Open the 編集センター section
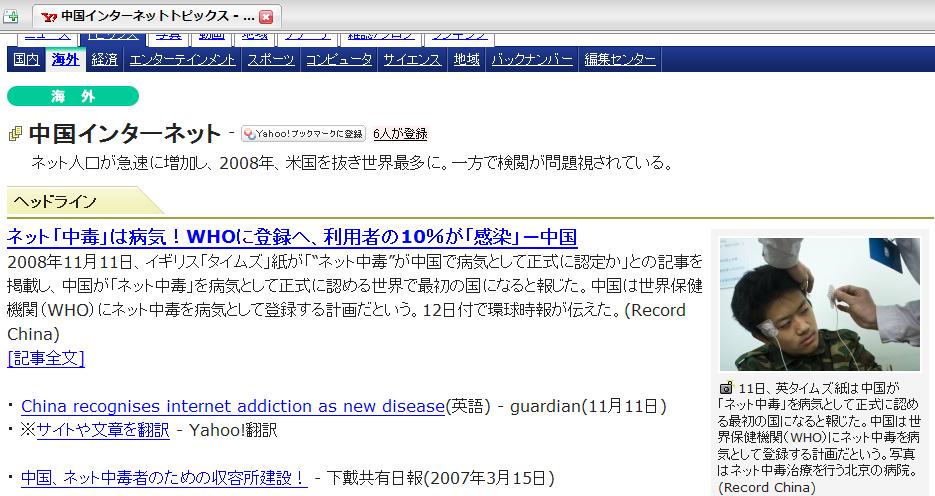 pyautogui.click(x=620, y=60)
